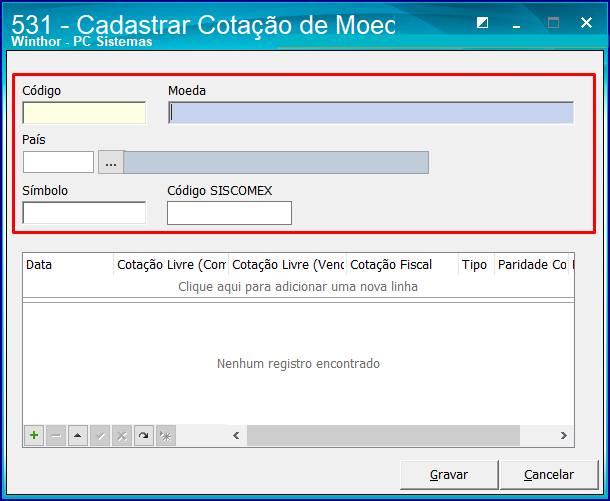610x501 pixels.
Task: Click the Data column header
Action: pyautogui.click(x=68, y=265)
